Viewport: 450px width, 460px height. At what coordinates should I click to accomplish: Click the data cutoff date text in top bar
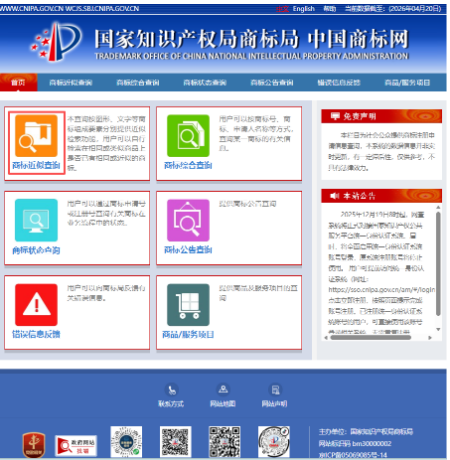click(393, 9)
